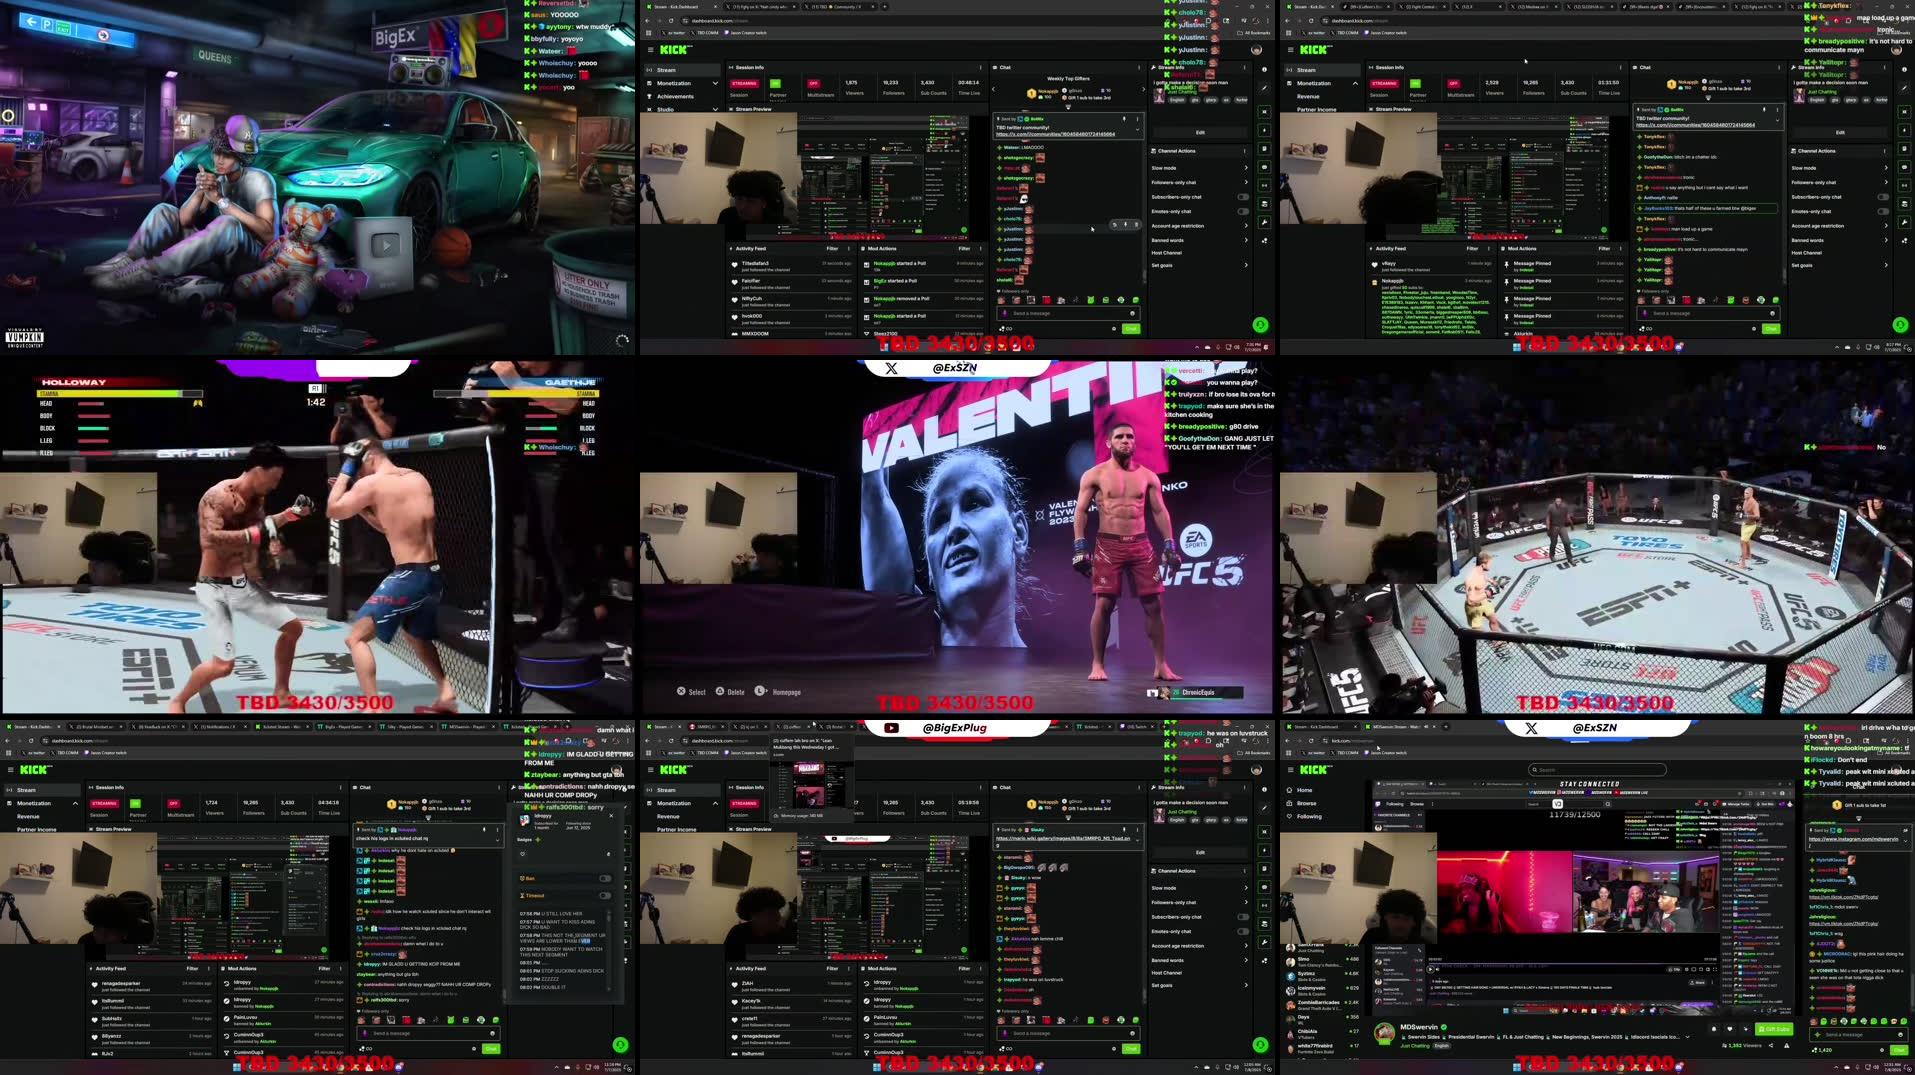
Task: Collapse pinned message in top-middle chat
Action: (1136, 129)
